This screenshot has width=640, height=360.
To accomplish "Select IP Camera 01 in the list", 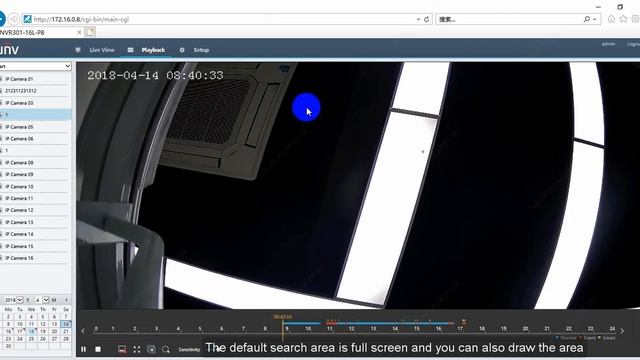I will coord(36,79).
